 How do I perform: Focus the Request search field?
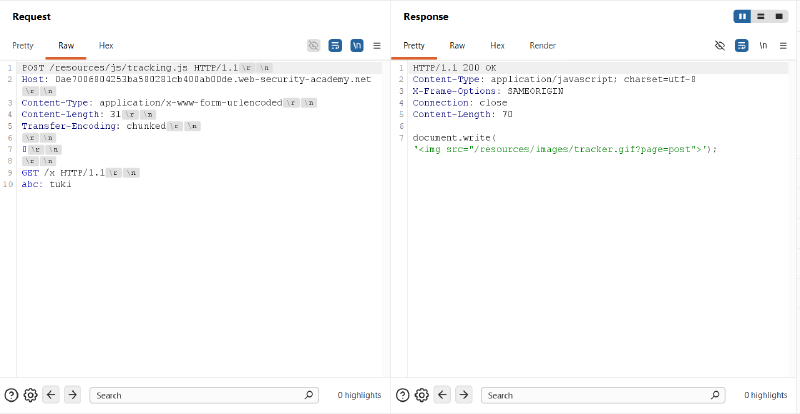(204, 395)
